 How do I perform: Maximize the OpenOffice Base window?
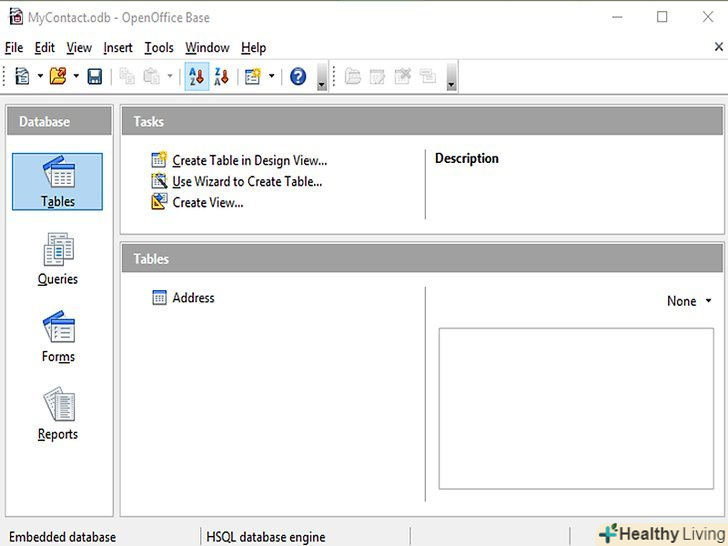(662, 17)
